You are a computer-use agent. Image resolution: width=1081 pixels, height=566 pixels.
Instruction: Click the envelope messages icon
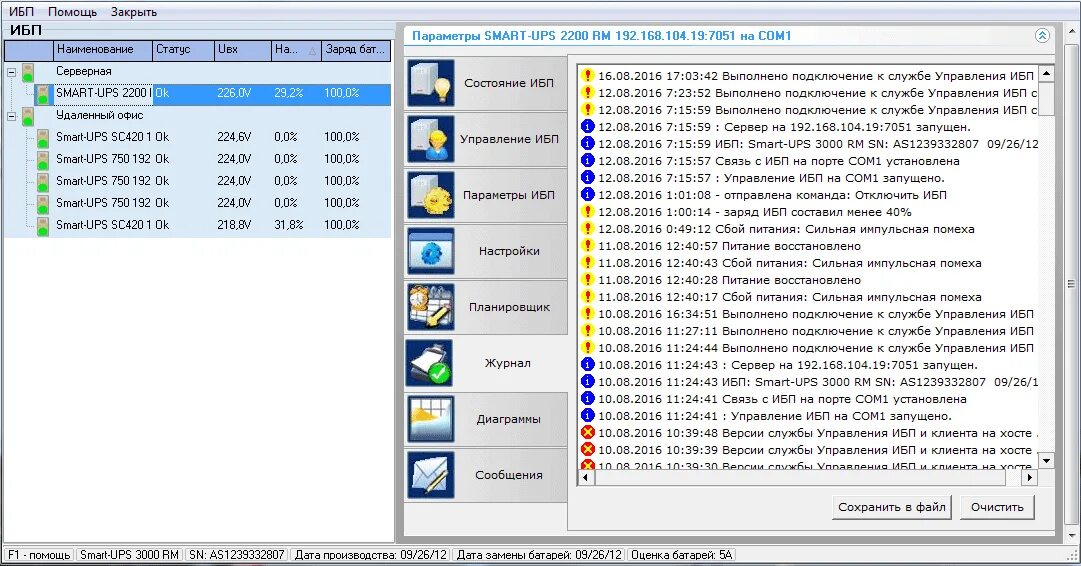[x=430, y=475]
